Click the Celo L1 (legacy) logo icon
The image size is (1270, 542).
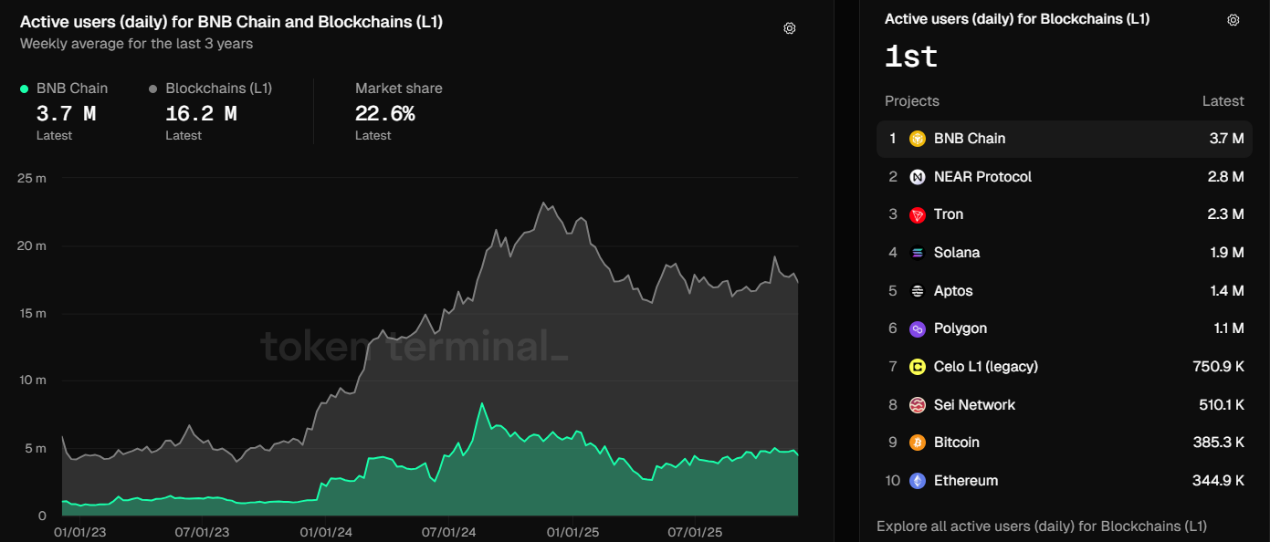[x=917, y=367]
